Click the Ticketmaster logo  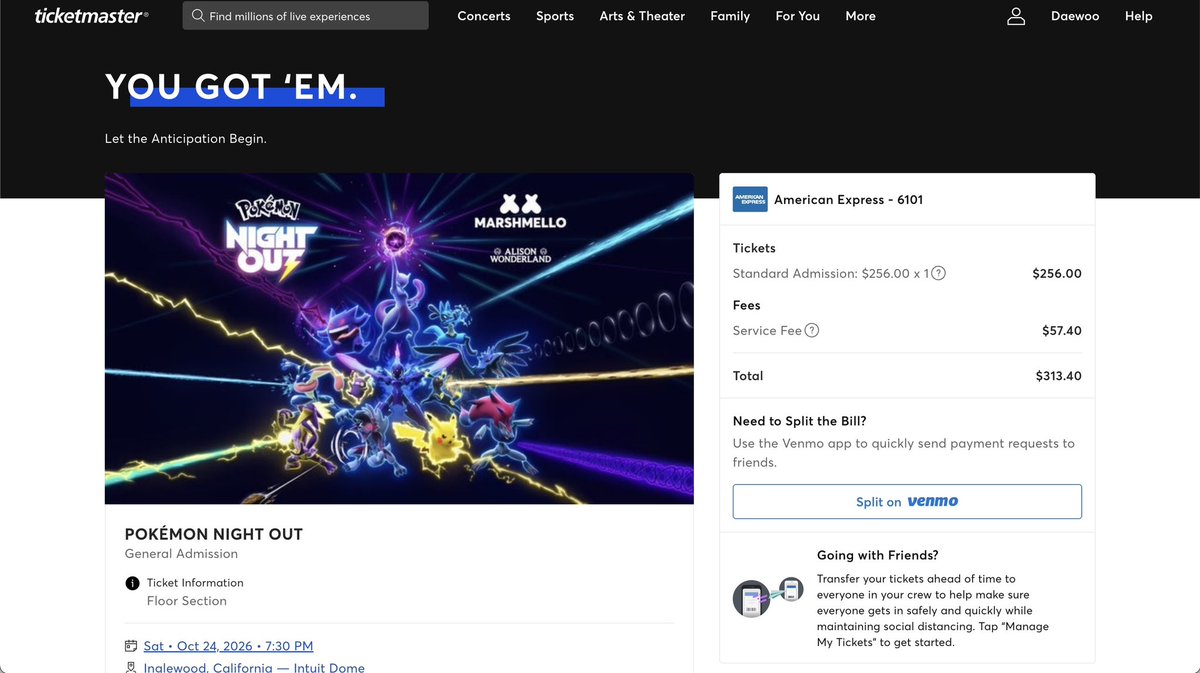point(92,16)
